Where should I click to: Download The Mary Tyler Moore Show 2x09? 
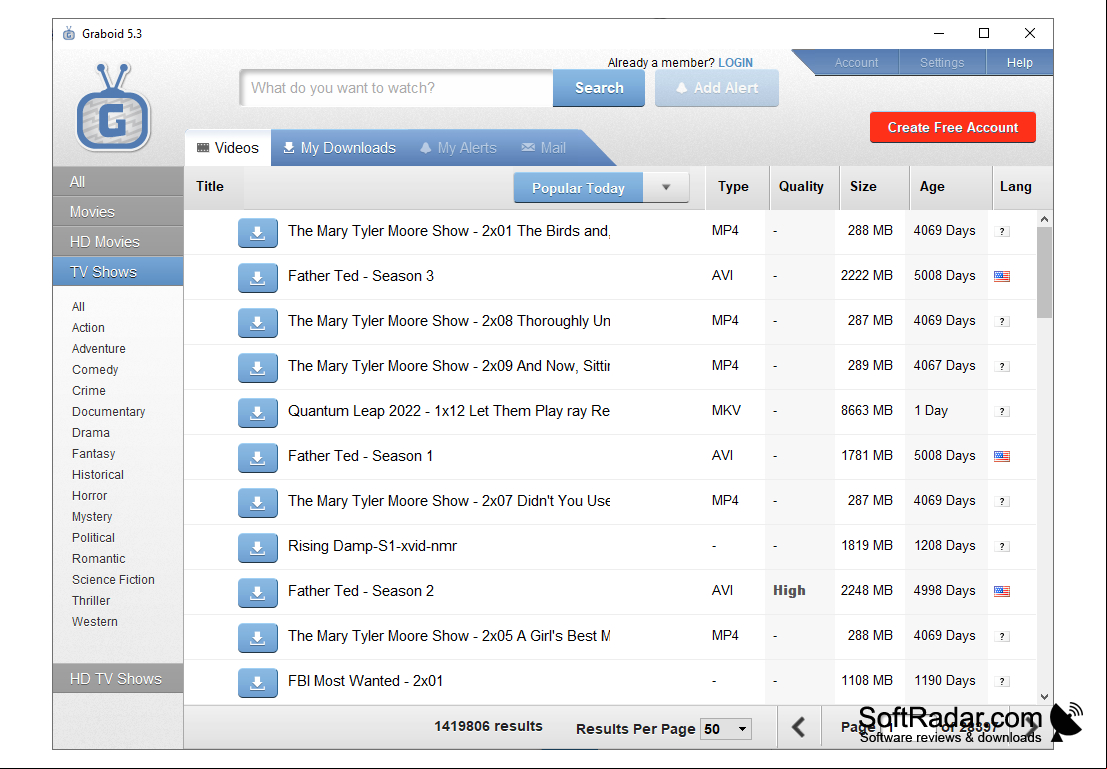point(258,368)
